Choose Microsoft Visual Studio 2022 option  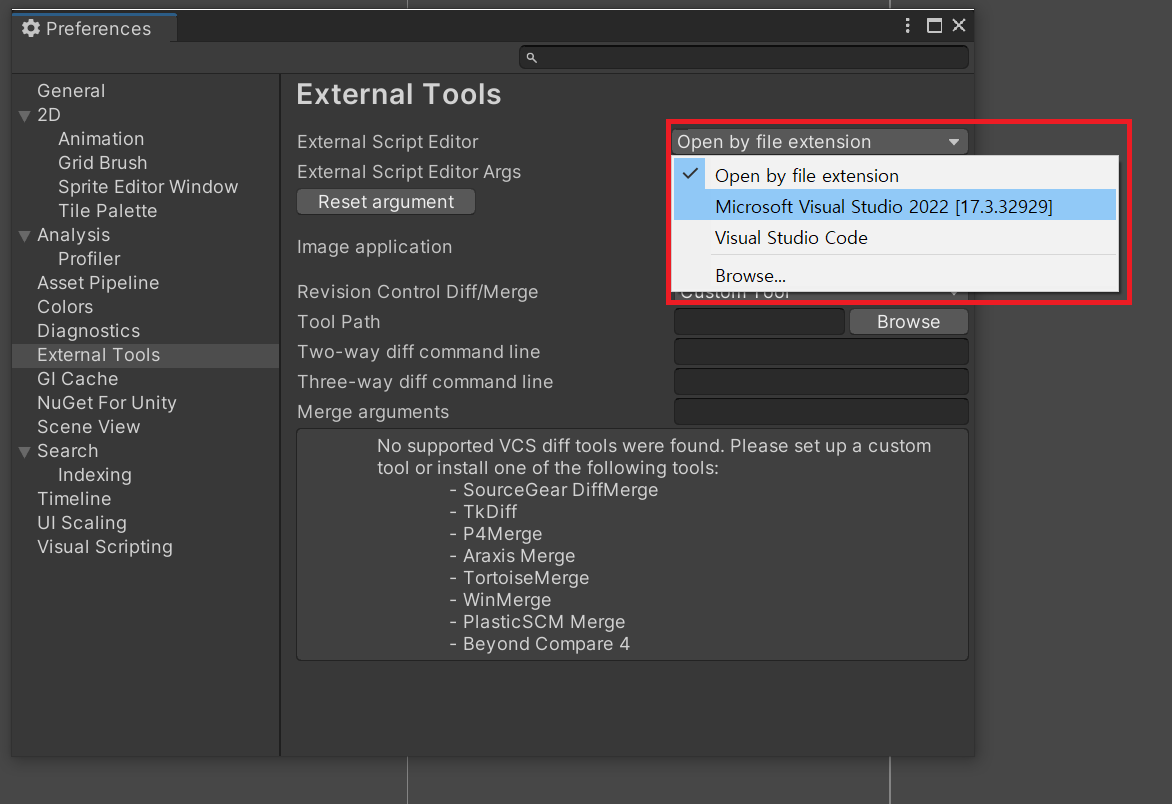point(895,206)
